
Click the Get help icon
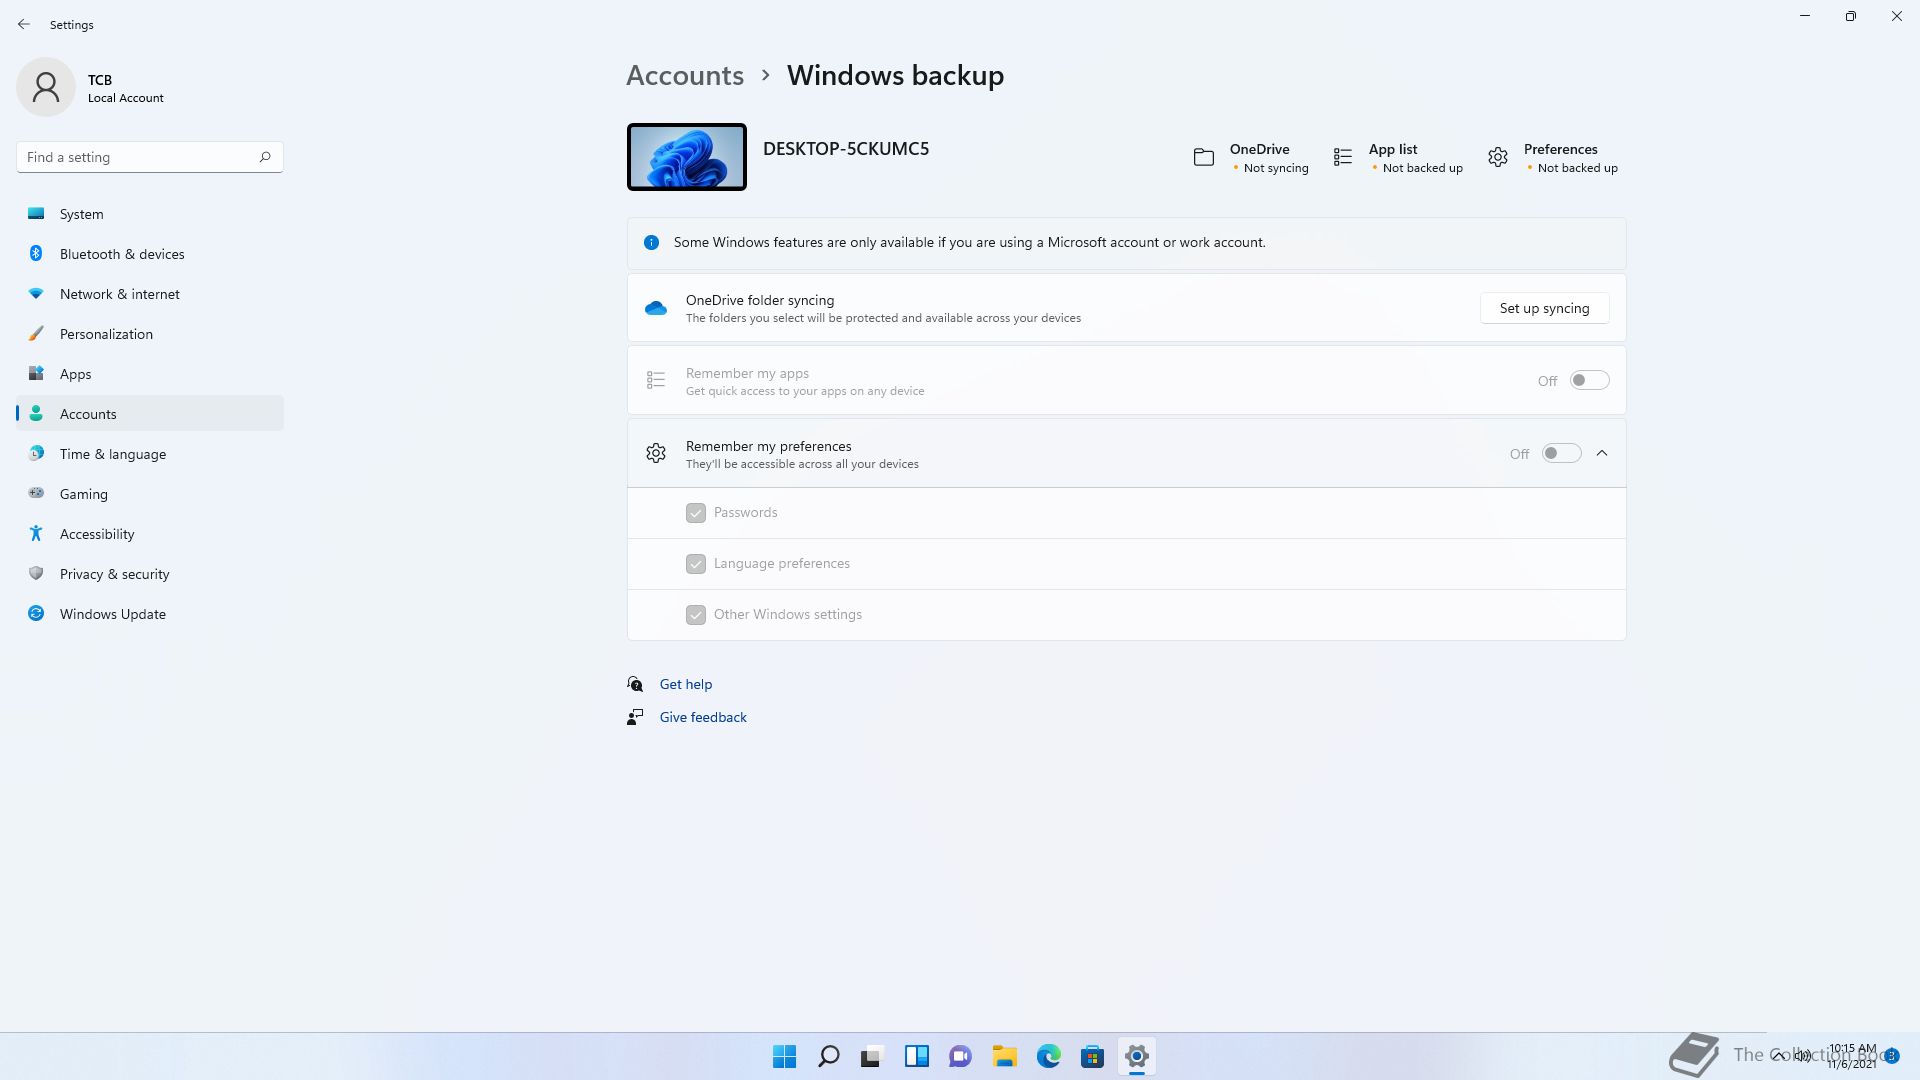635,684
